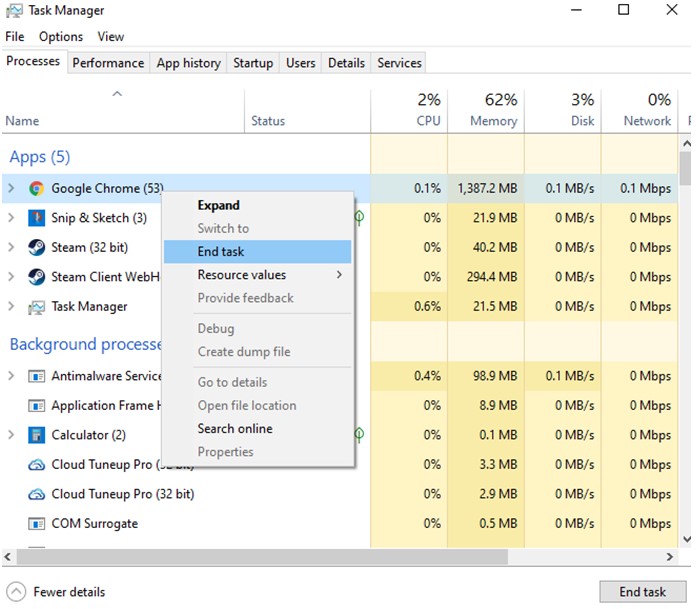Sort by the Network column header
The image size is (696, 609).
coord(639,111)
